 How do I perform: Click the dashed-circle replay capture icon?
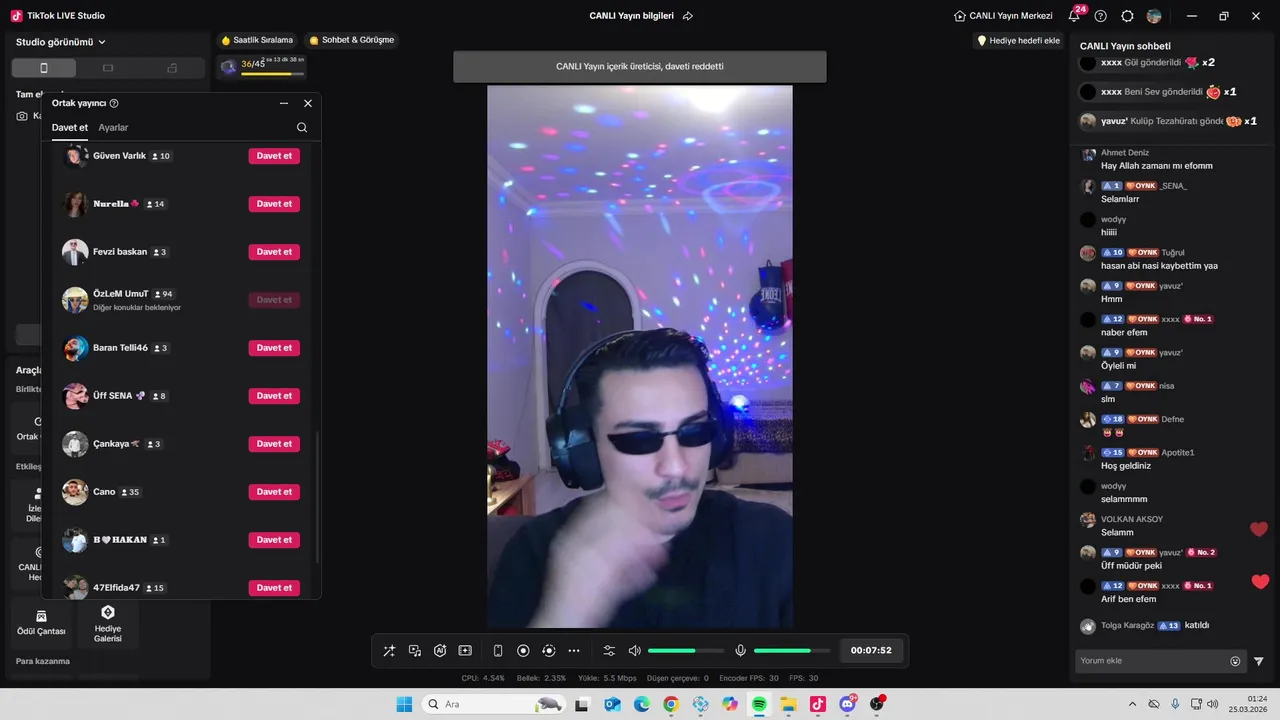(x=548, y=651)
